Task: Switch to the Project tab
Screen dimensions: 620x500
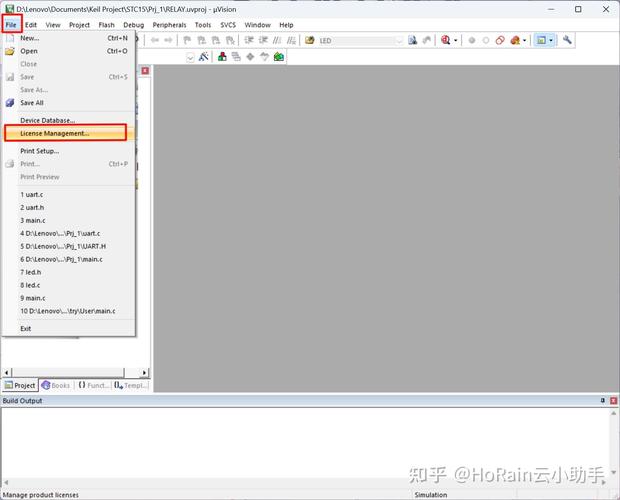Action: pos(20,385)
